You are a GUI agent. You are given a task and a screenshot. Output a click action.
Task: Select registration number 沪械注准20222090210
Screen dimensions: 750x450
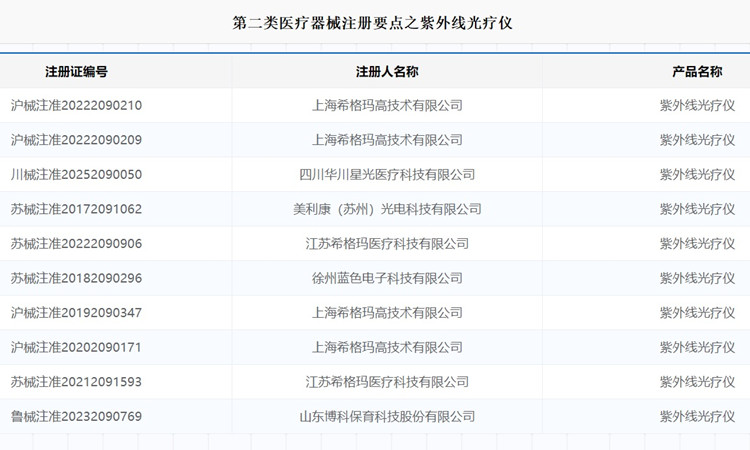(77, 105)
